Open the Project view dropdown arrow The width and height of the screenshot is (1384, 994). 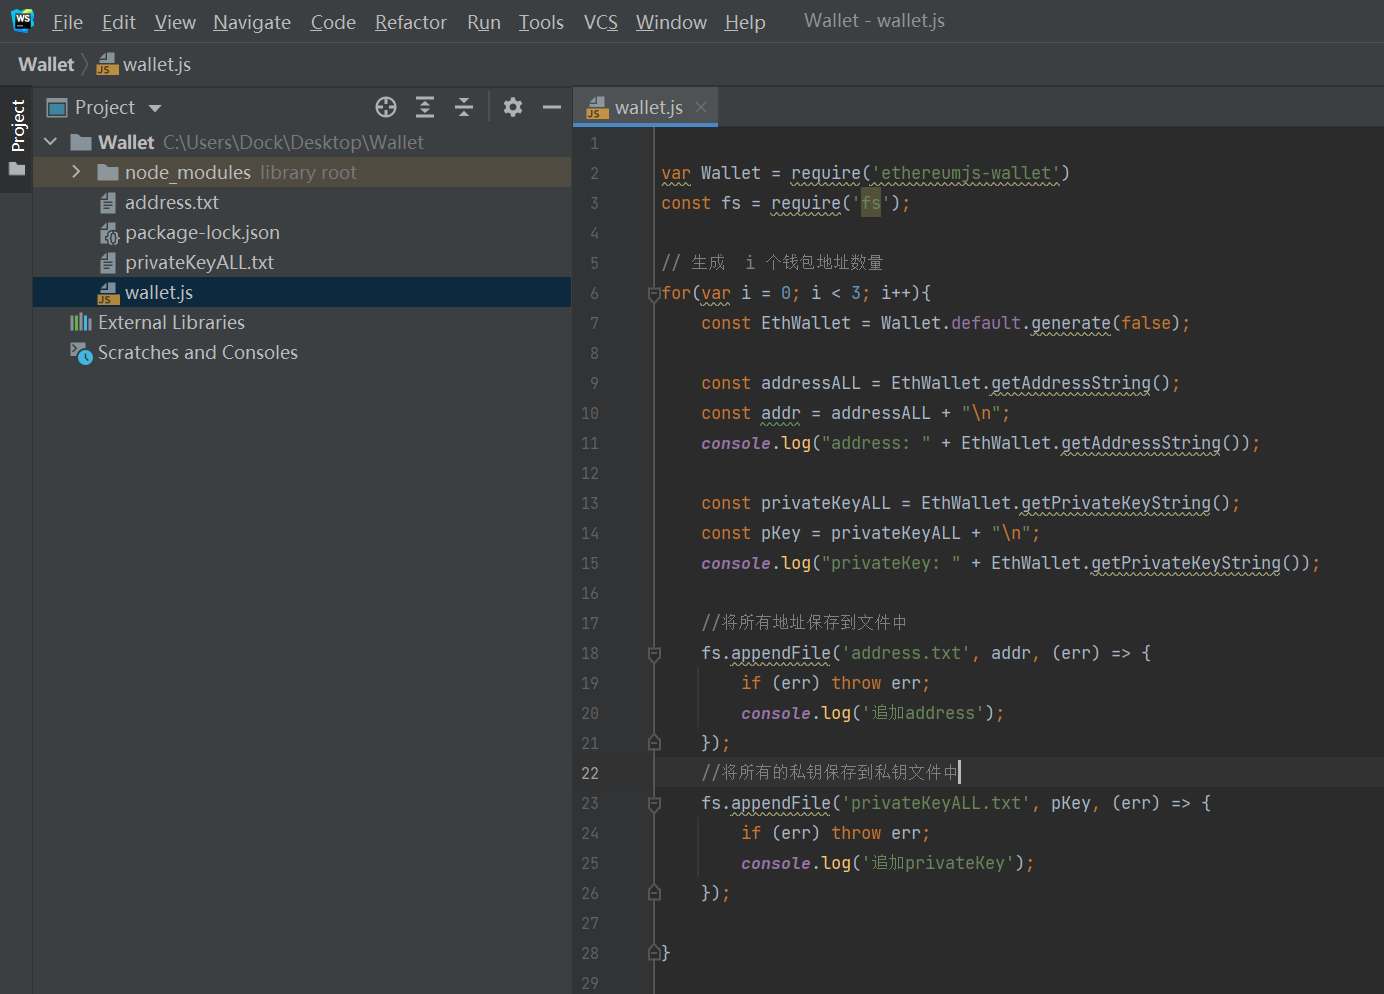tap(155, 108)
